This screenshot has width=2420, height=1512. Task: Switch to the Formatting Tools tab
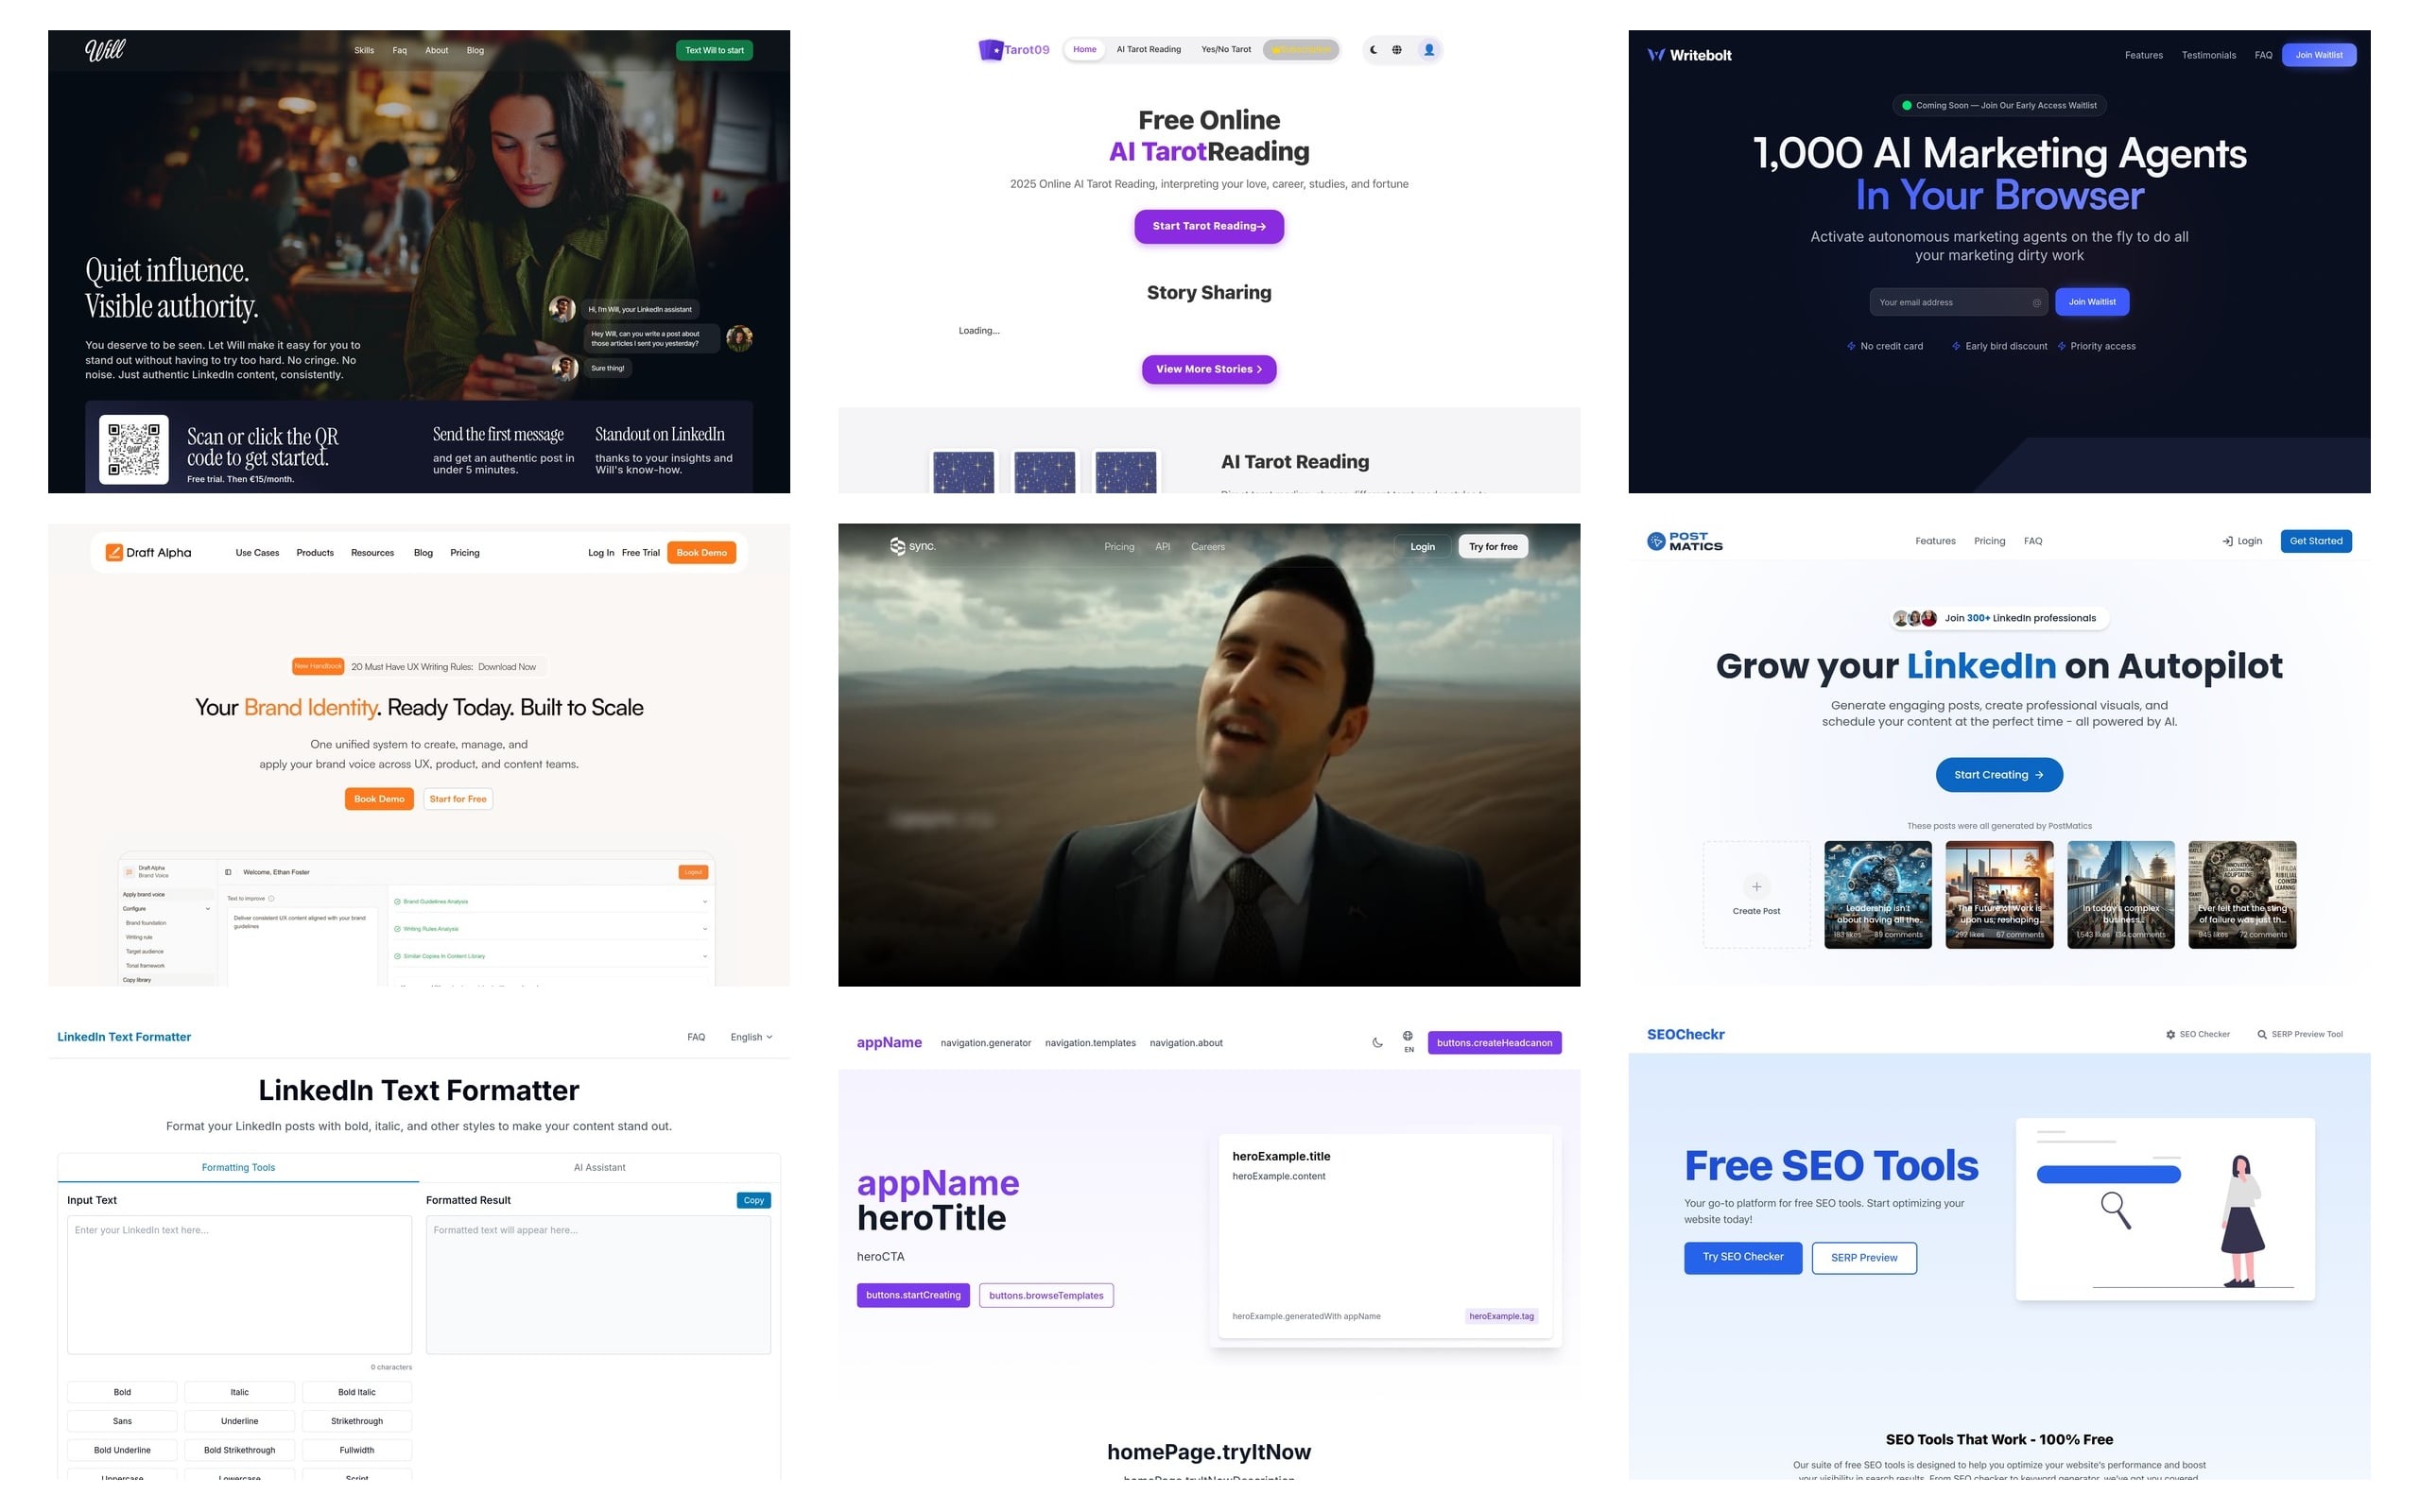pyautogui.click(x=238, y=1167)
